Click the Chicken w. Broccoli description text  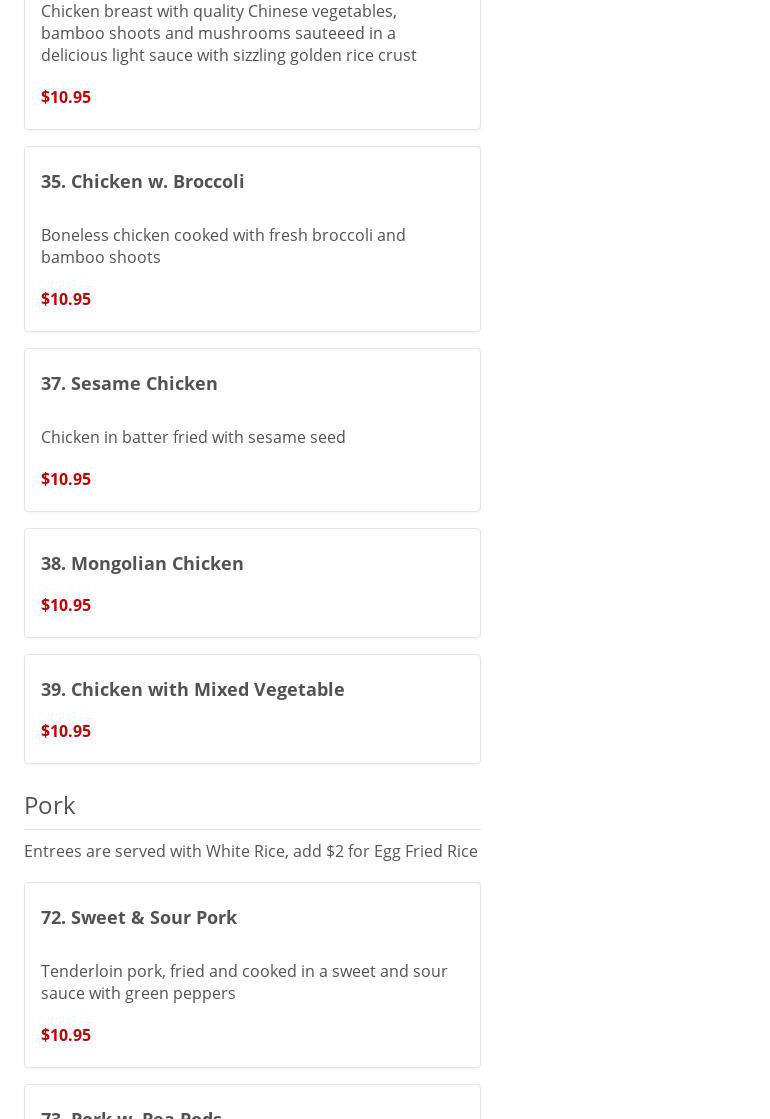(x=222, y=246)
